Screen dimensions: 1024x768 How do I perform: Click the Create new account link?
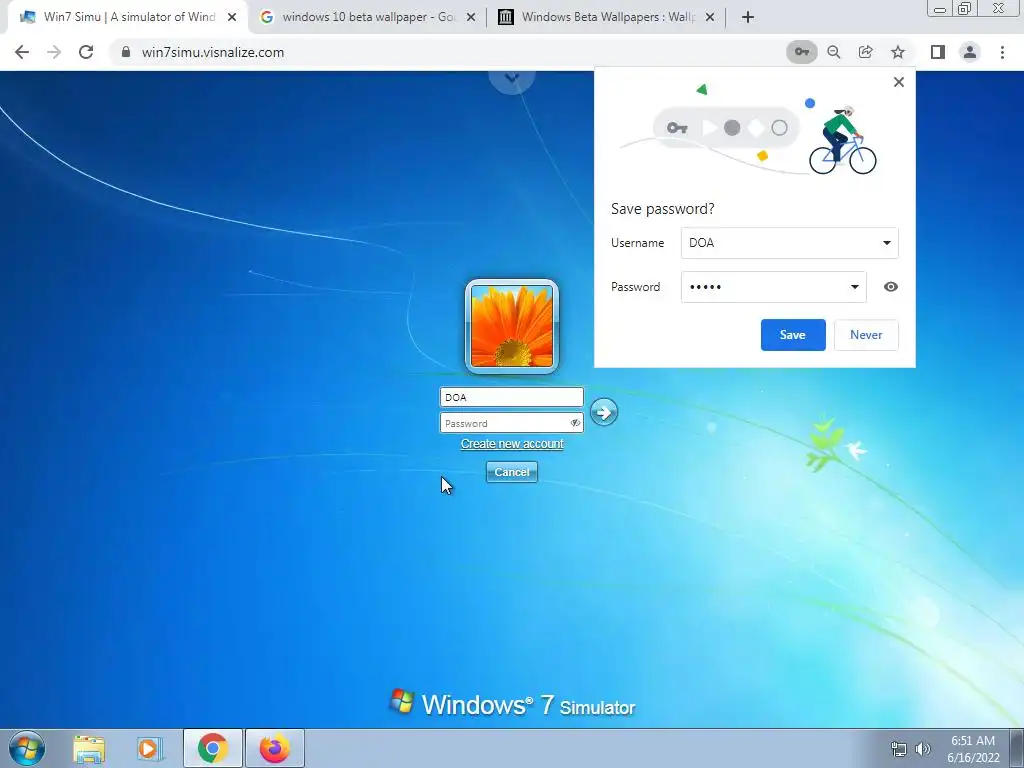click(x=511, y=444)
